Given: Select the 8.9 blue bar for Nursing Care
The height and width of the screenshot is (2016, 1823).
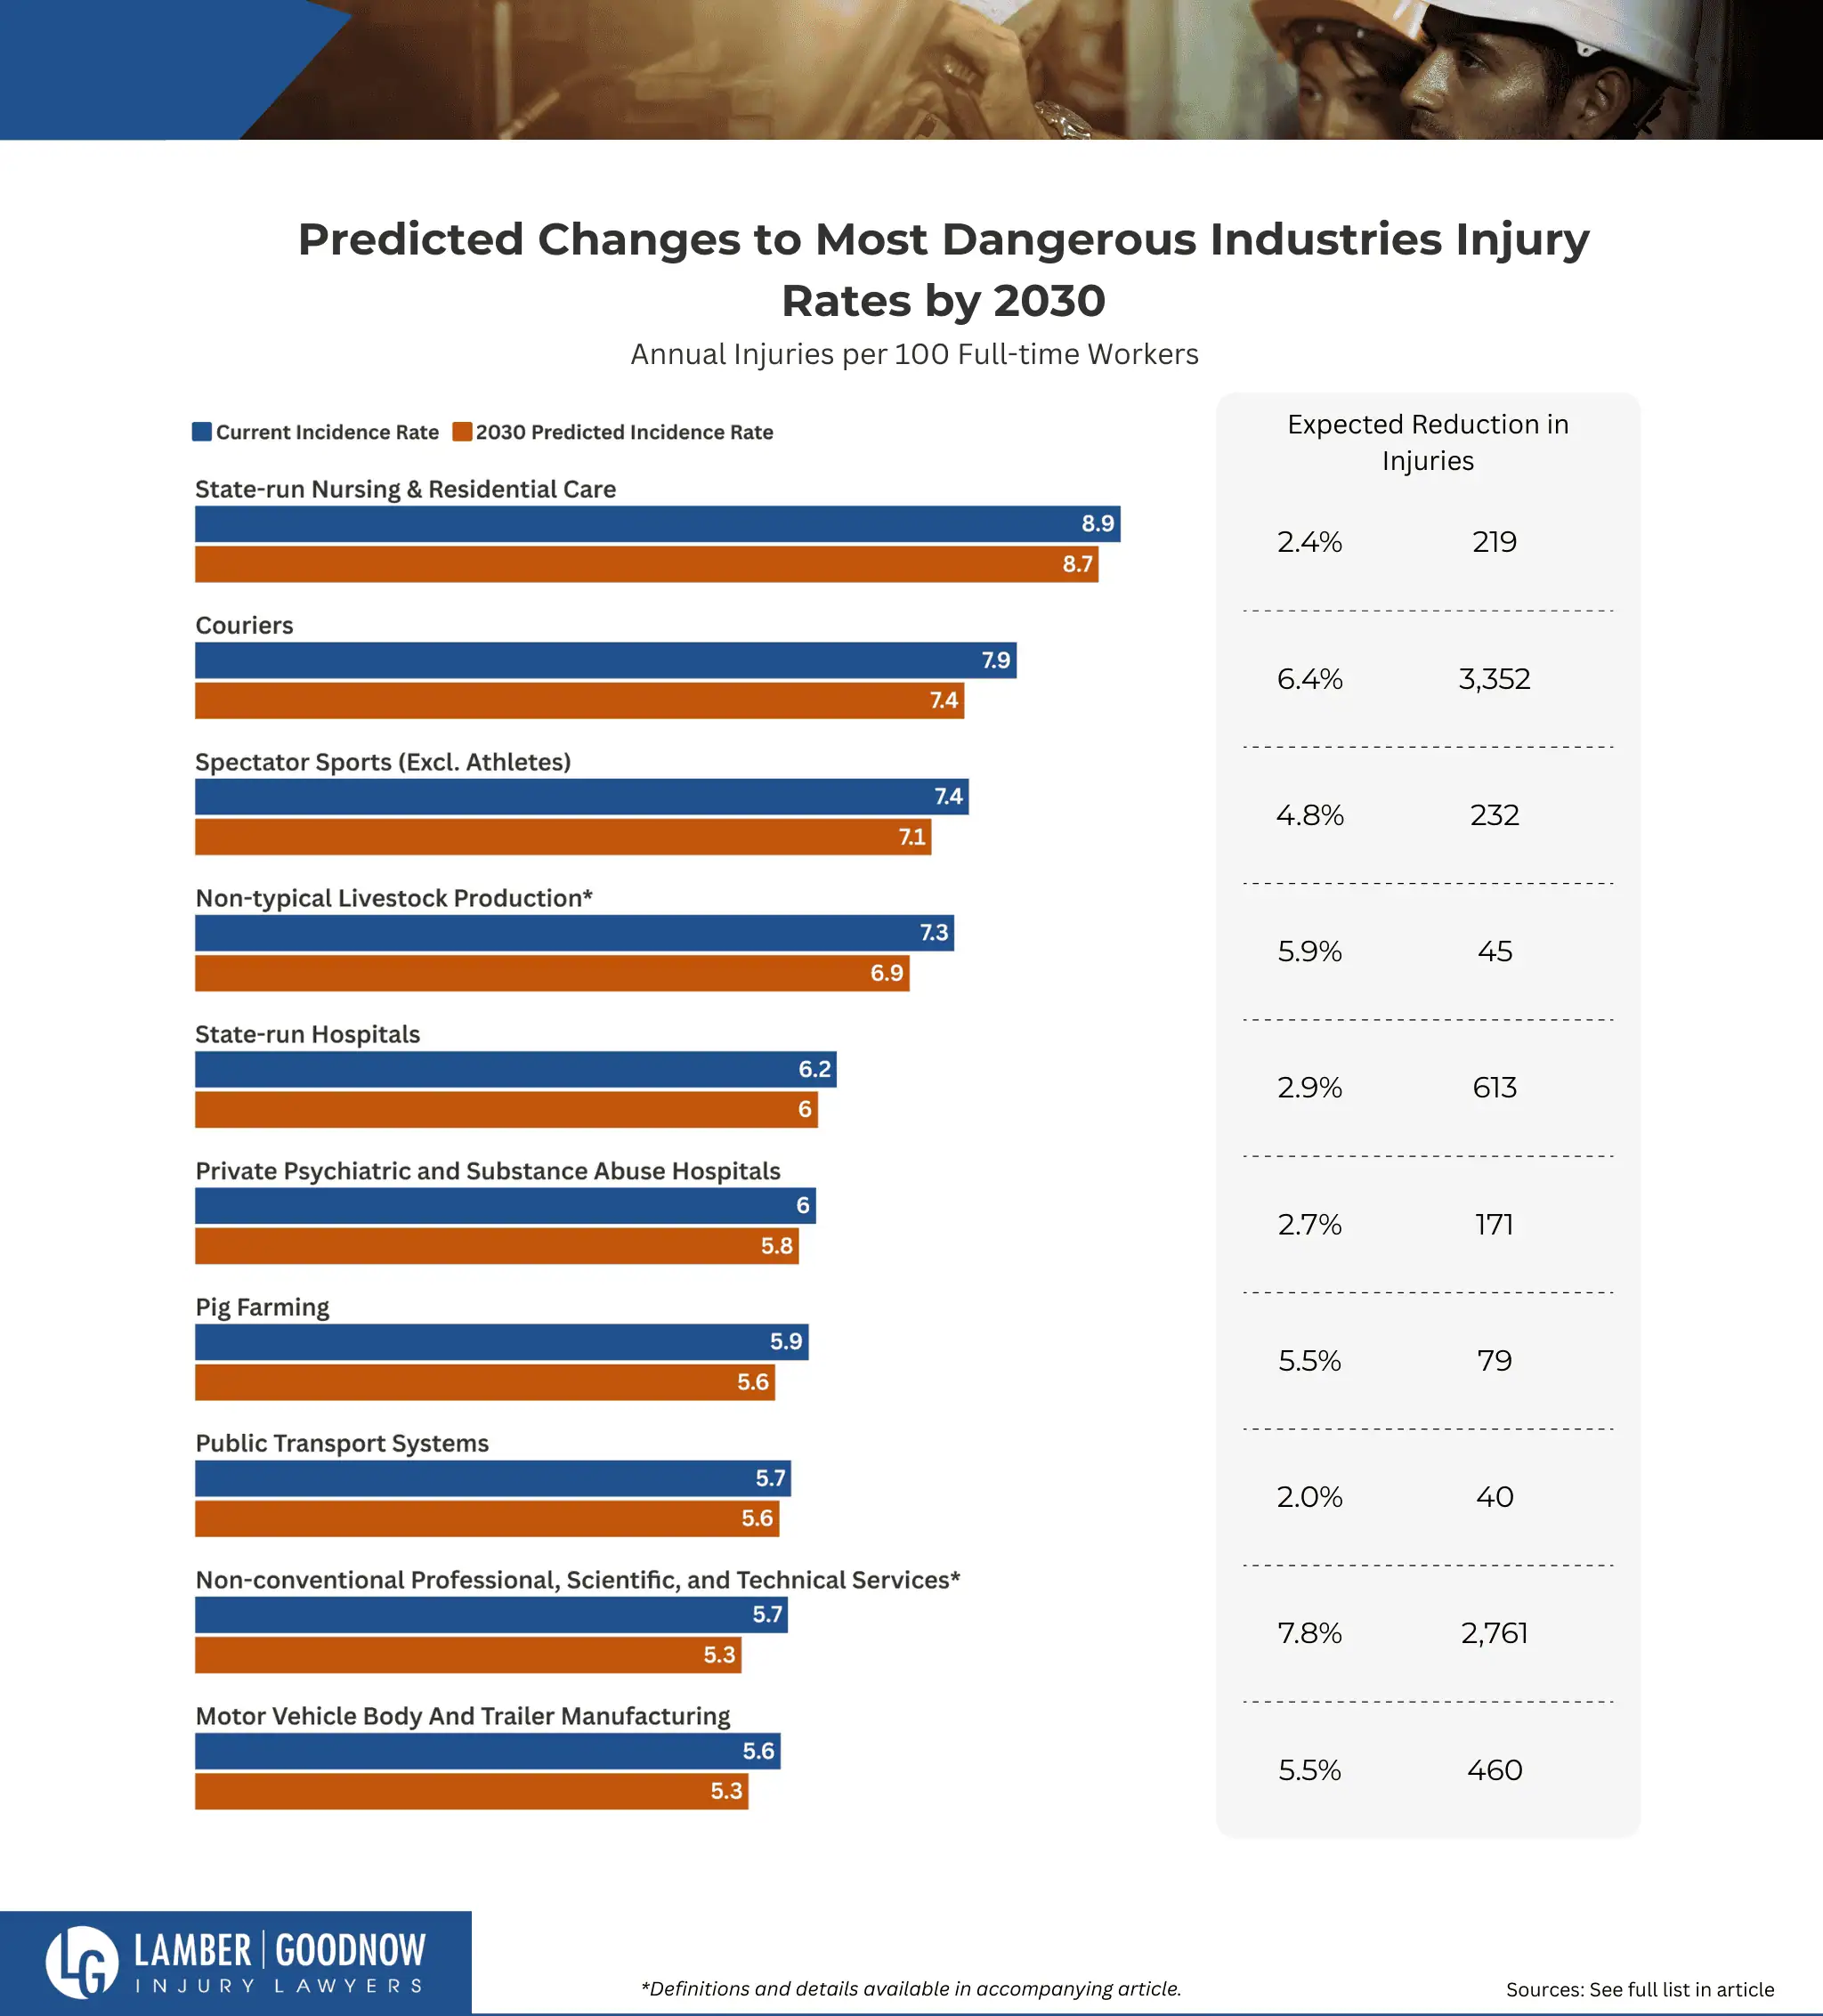Looking at the screenshot, I should point(657,523).
